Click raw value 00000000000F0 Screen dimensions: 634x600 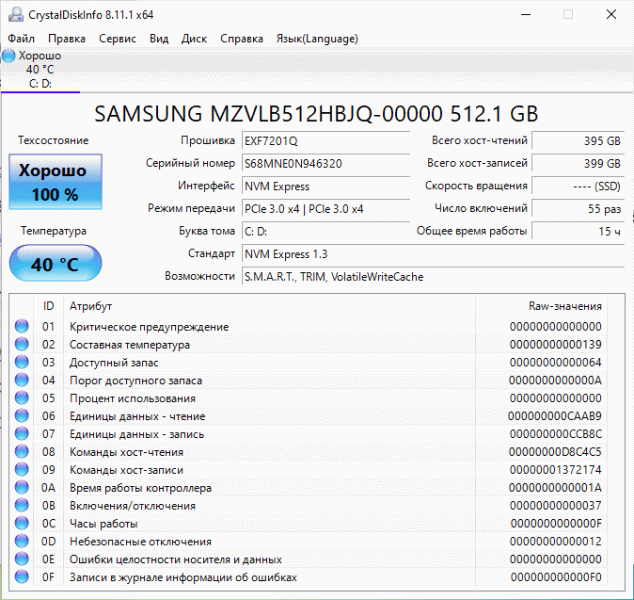tap(556, 577)
